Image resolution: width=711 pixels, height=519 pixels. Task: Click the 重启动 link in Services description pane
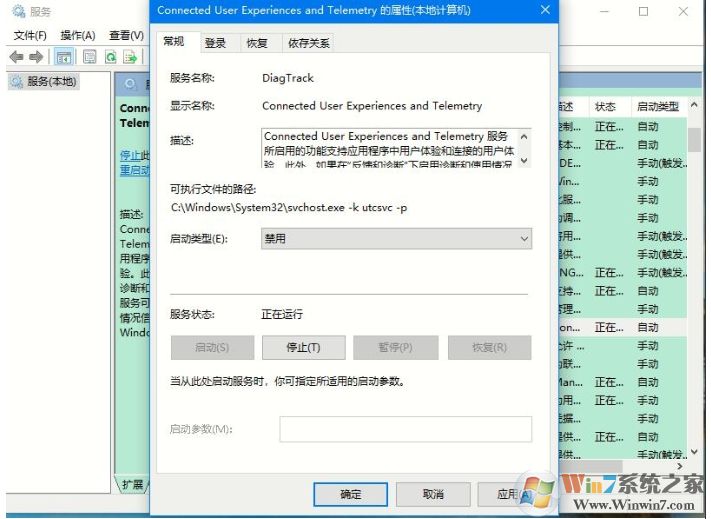tap(135, 170)
